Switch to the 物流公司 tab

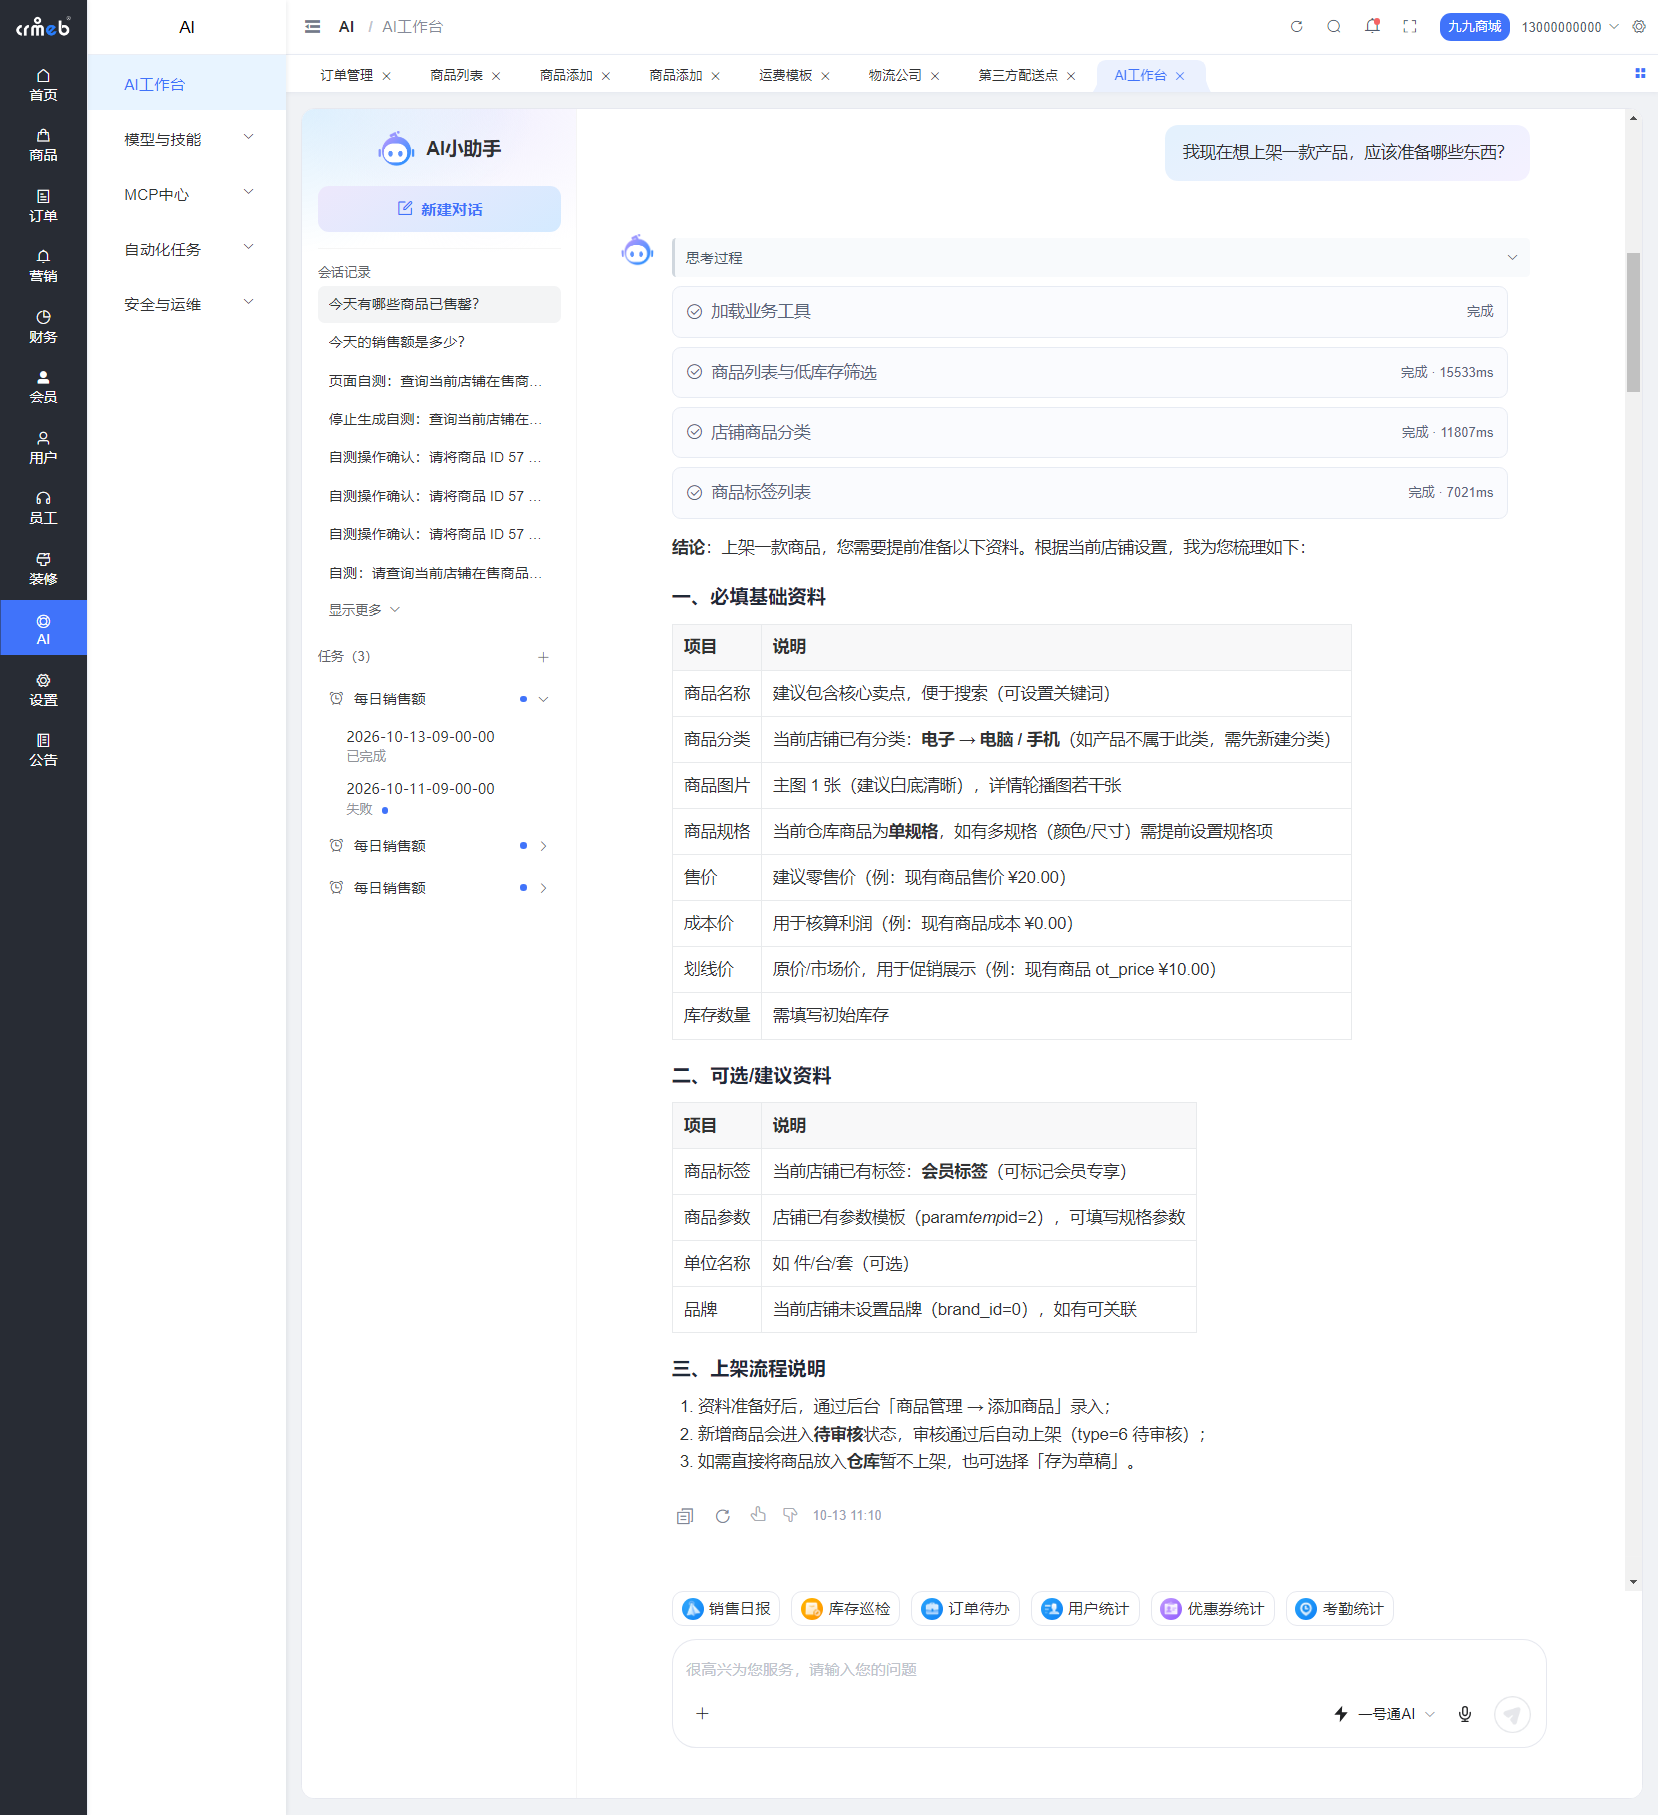coord(895,76)
